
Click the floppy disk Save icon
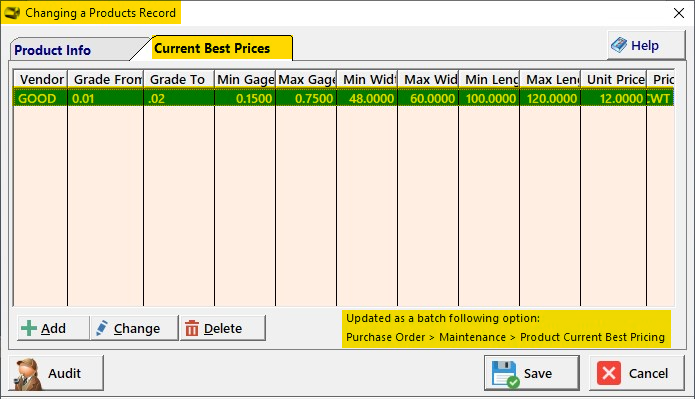point(505,374)
